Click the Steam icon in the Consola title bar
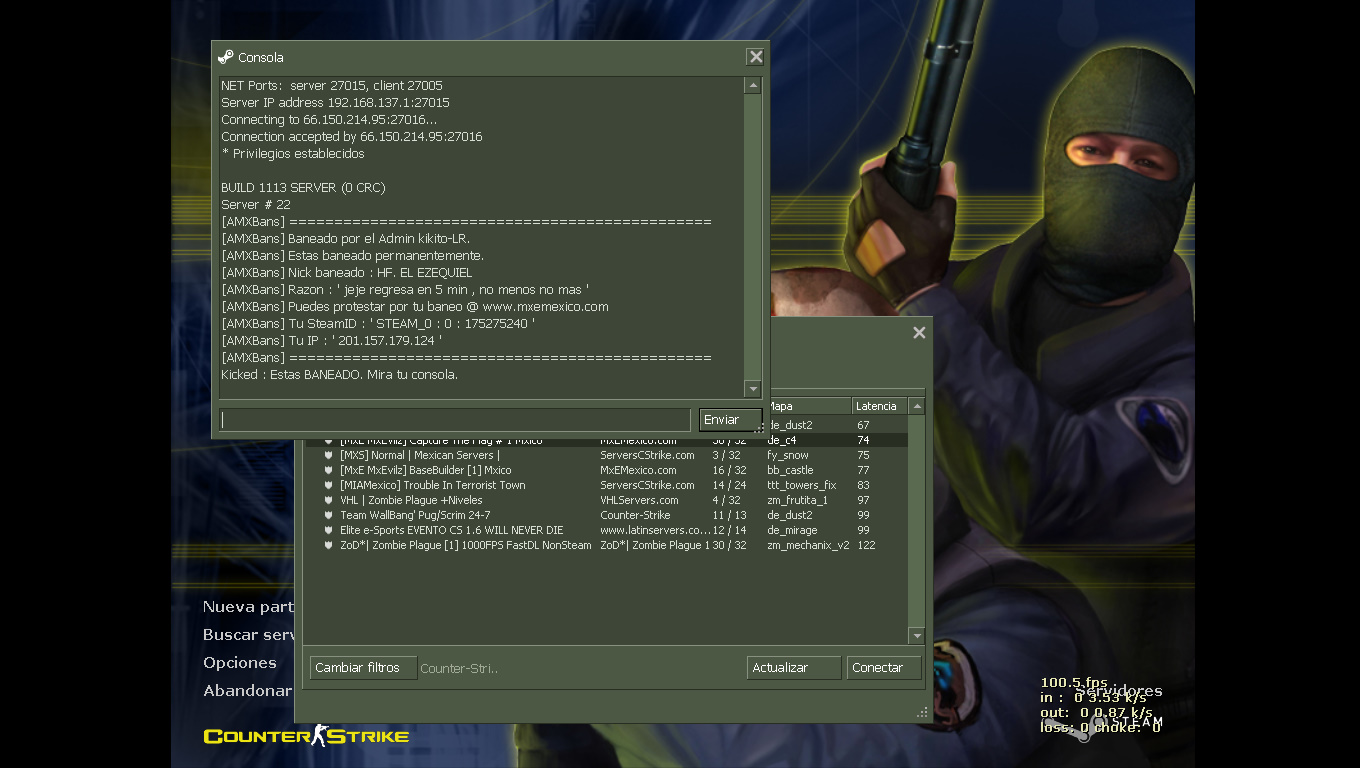 (x=225, y=57)
